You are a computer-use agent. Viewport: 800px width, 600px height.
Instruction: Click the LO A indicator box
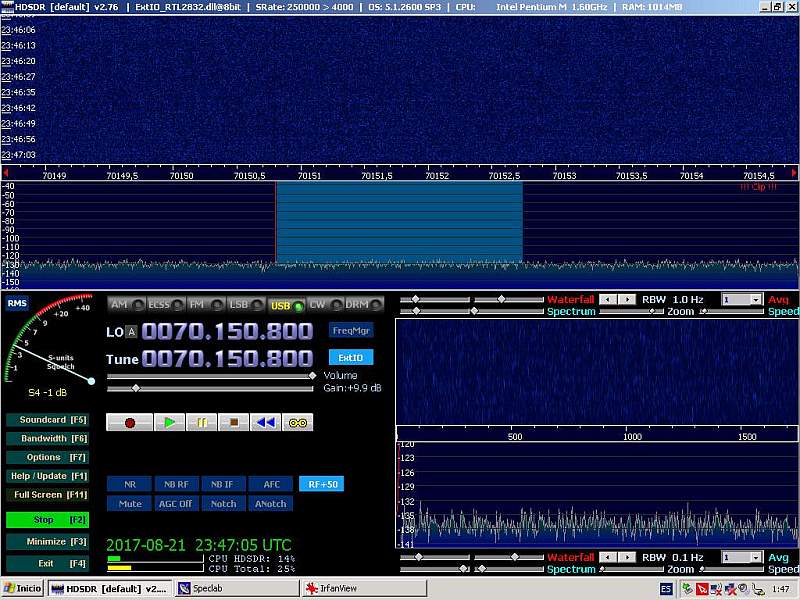point(131,332)
